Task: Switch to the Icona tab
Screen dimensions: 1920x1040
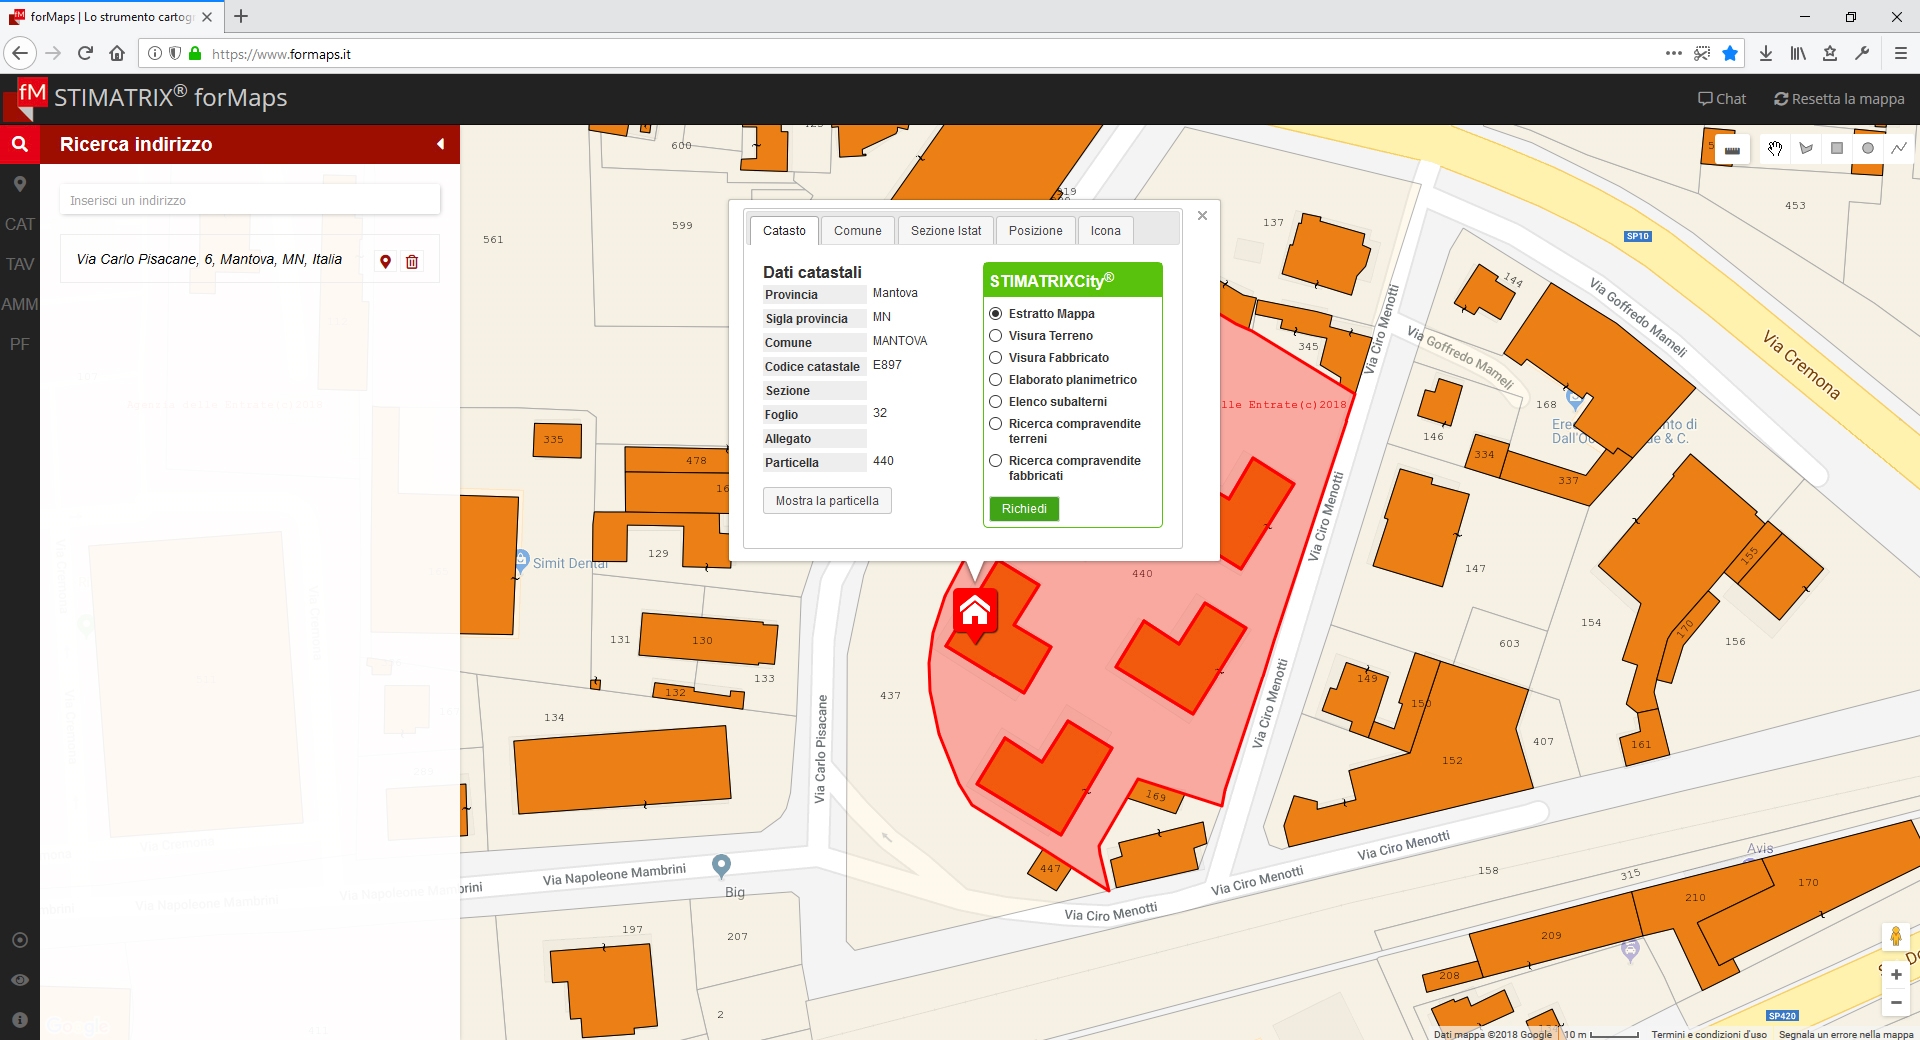Action: click(1105, 231)
